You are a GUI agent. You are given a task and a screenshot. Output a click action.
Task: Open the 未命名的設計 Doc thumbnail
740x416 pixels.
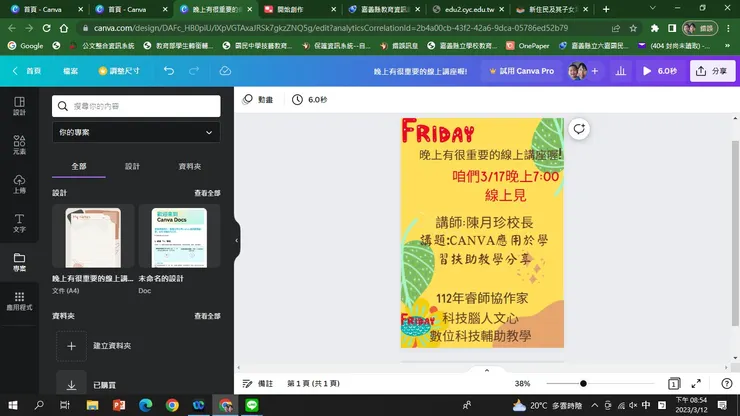coord(179,237)
